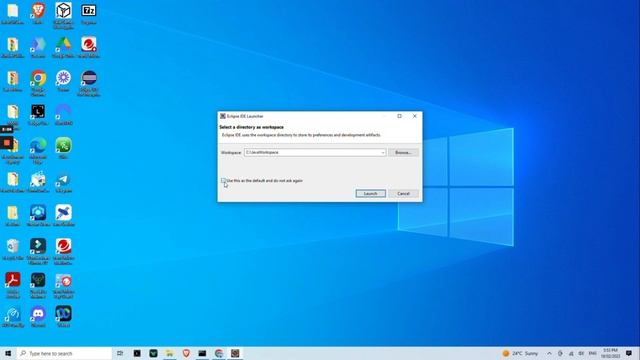
Task: Show hidden system tray icons
Action: [x=549, y=353]
